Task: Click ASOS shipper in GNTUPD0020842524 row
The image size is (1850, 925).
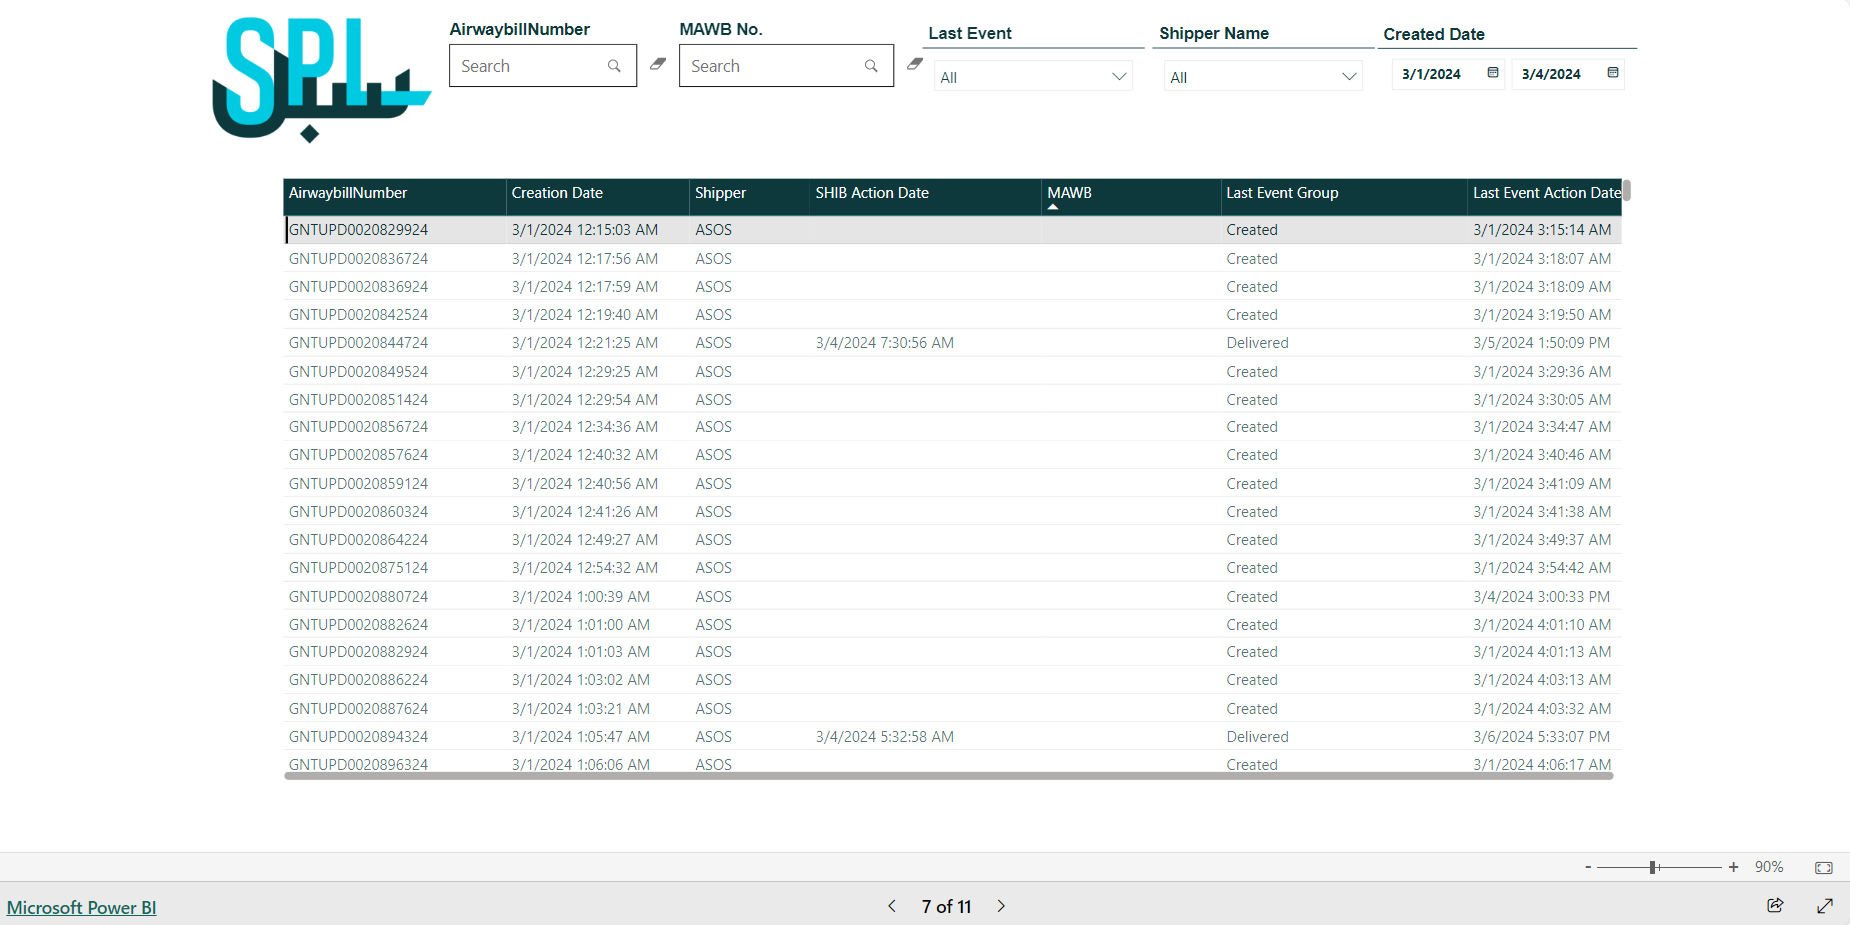Action: click(x=713, y=314)
